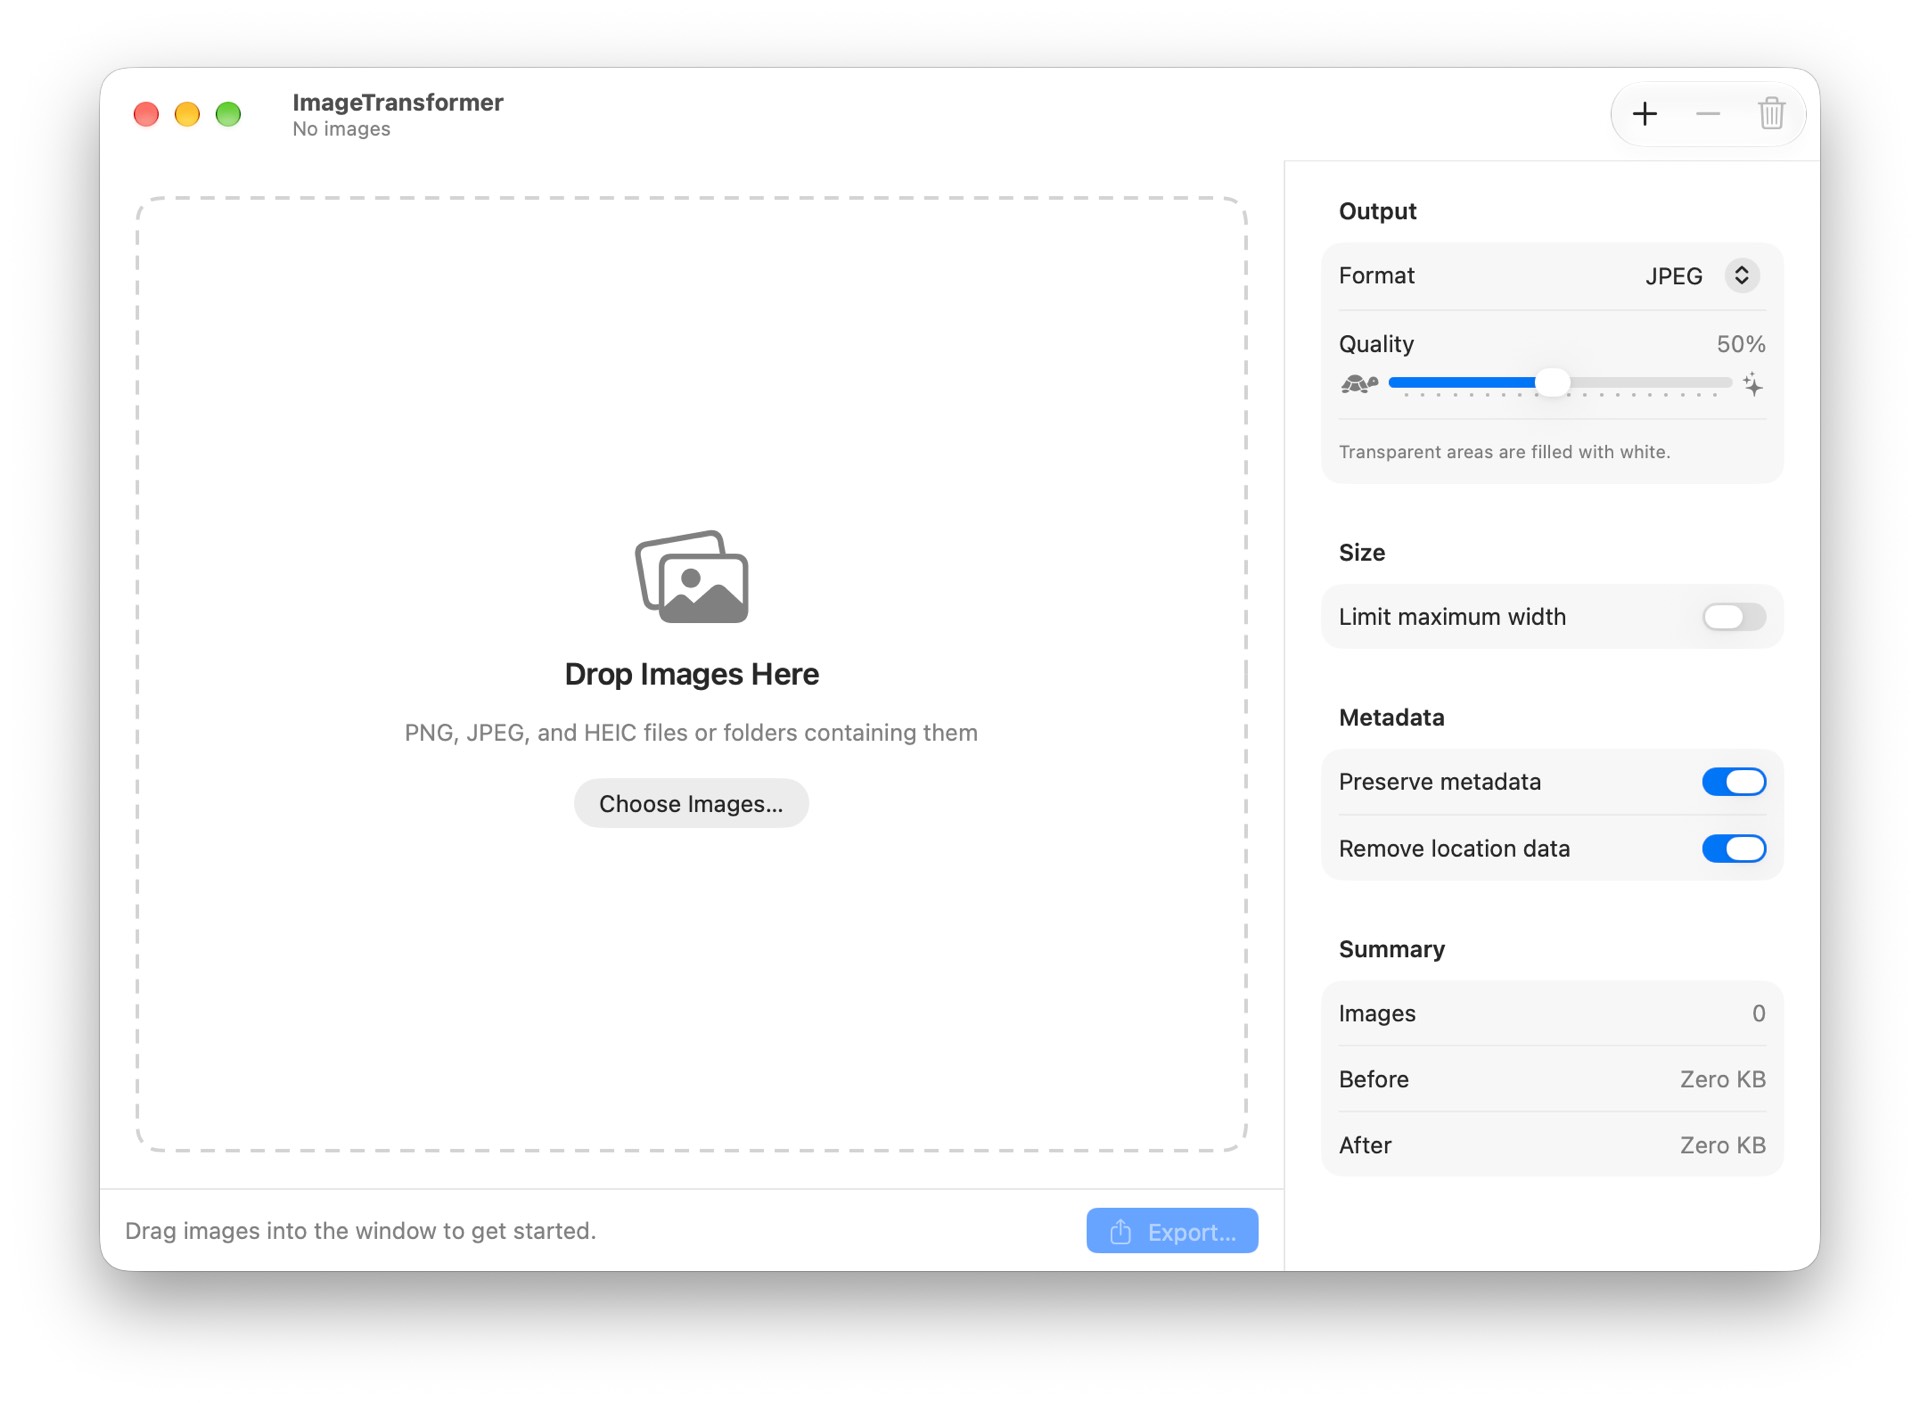Image resolution: width=1920 pixels, height=1403 pixels.
Task: Turn off Preserve metadata switch
Action: 1734,782
